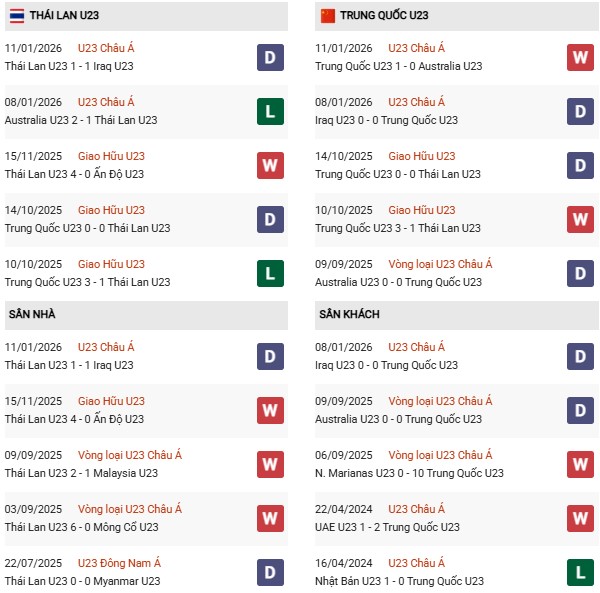
Task: Open the SÂN KHÁCH away section header
Action: 349,314
